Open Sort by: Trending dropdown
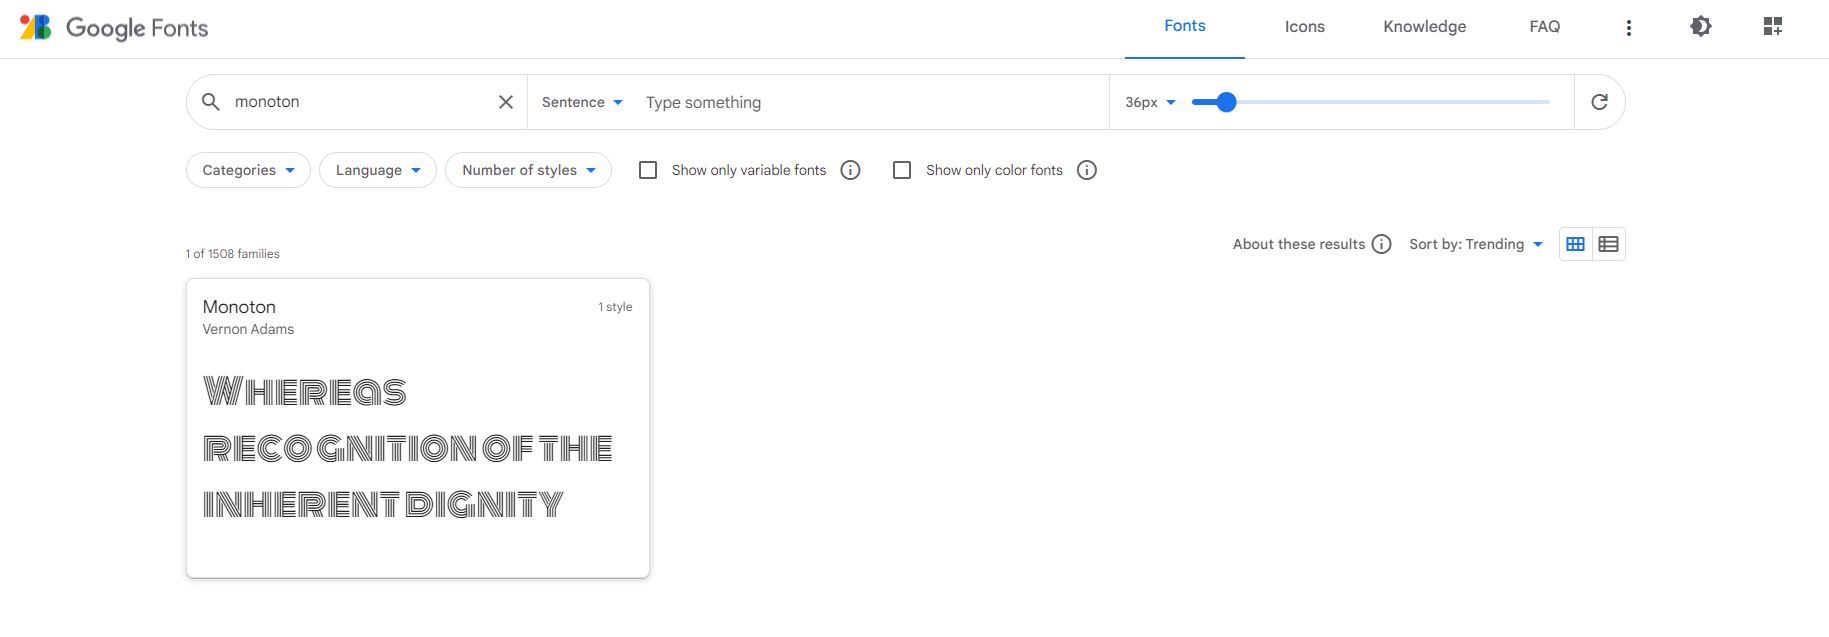 (x=1476, y=244)
